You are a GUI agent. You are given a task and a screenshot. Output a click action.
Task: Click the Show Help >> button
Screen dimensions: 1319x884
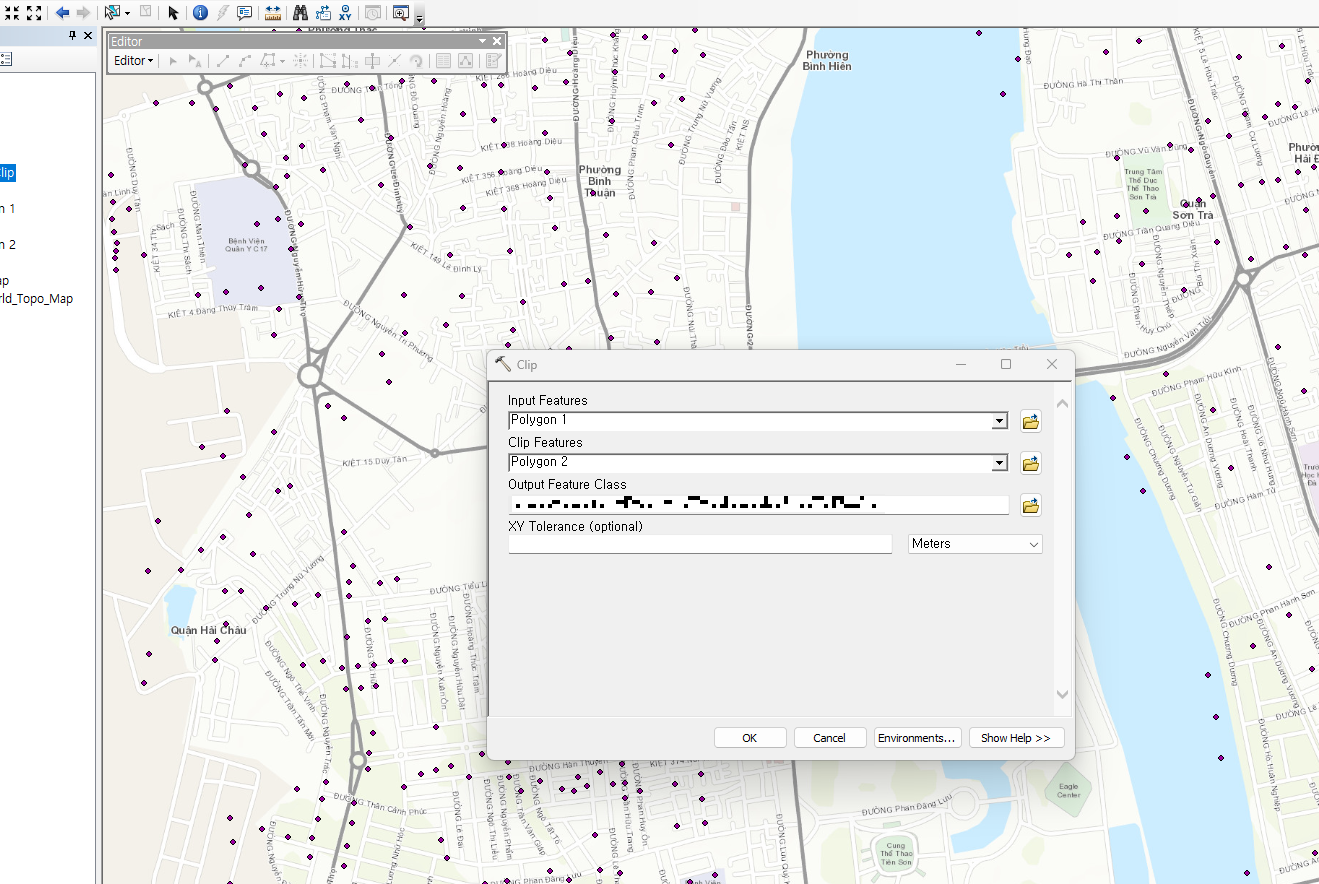pos(1015,738)
